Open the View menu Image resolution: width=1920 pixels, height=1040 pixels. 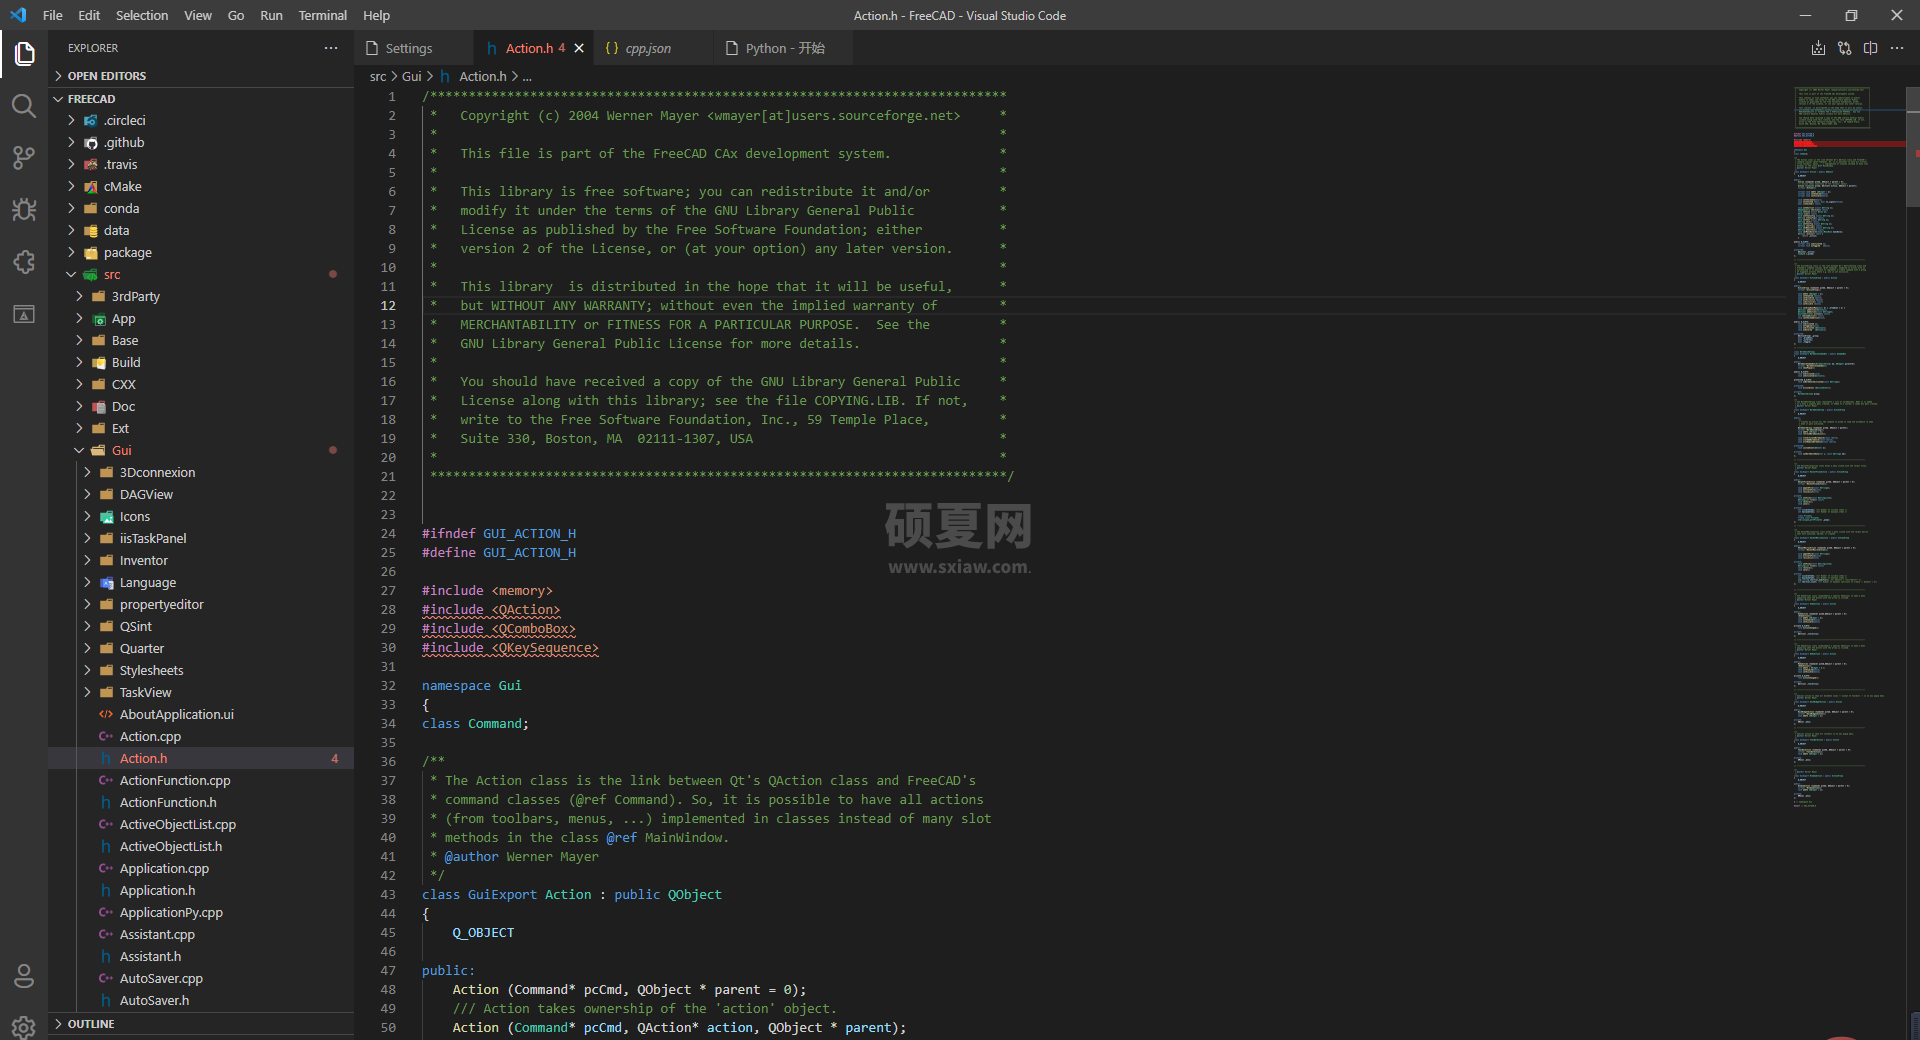click(198, 15)
